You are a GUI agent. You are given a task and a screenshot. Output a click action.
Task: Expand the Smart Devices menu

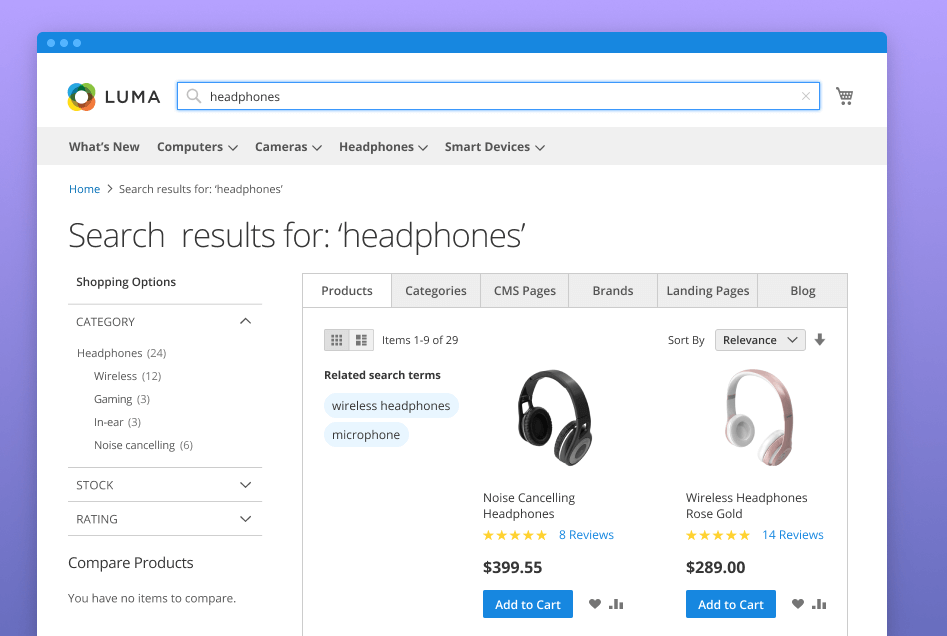pyautogui.click(x=495, y=147)
